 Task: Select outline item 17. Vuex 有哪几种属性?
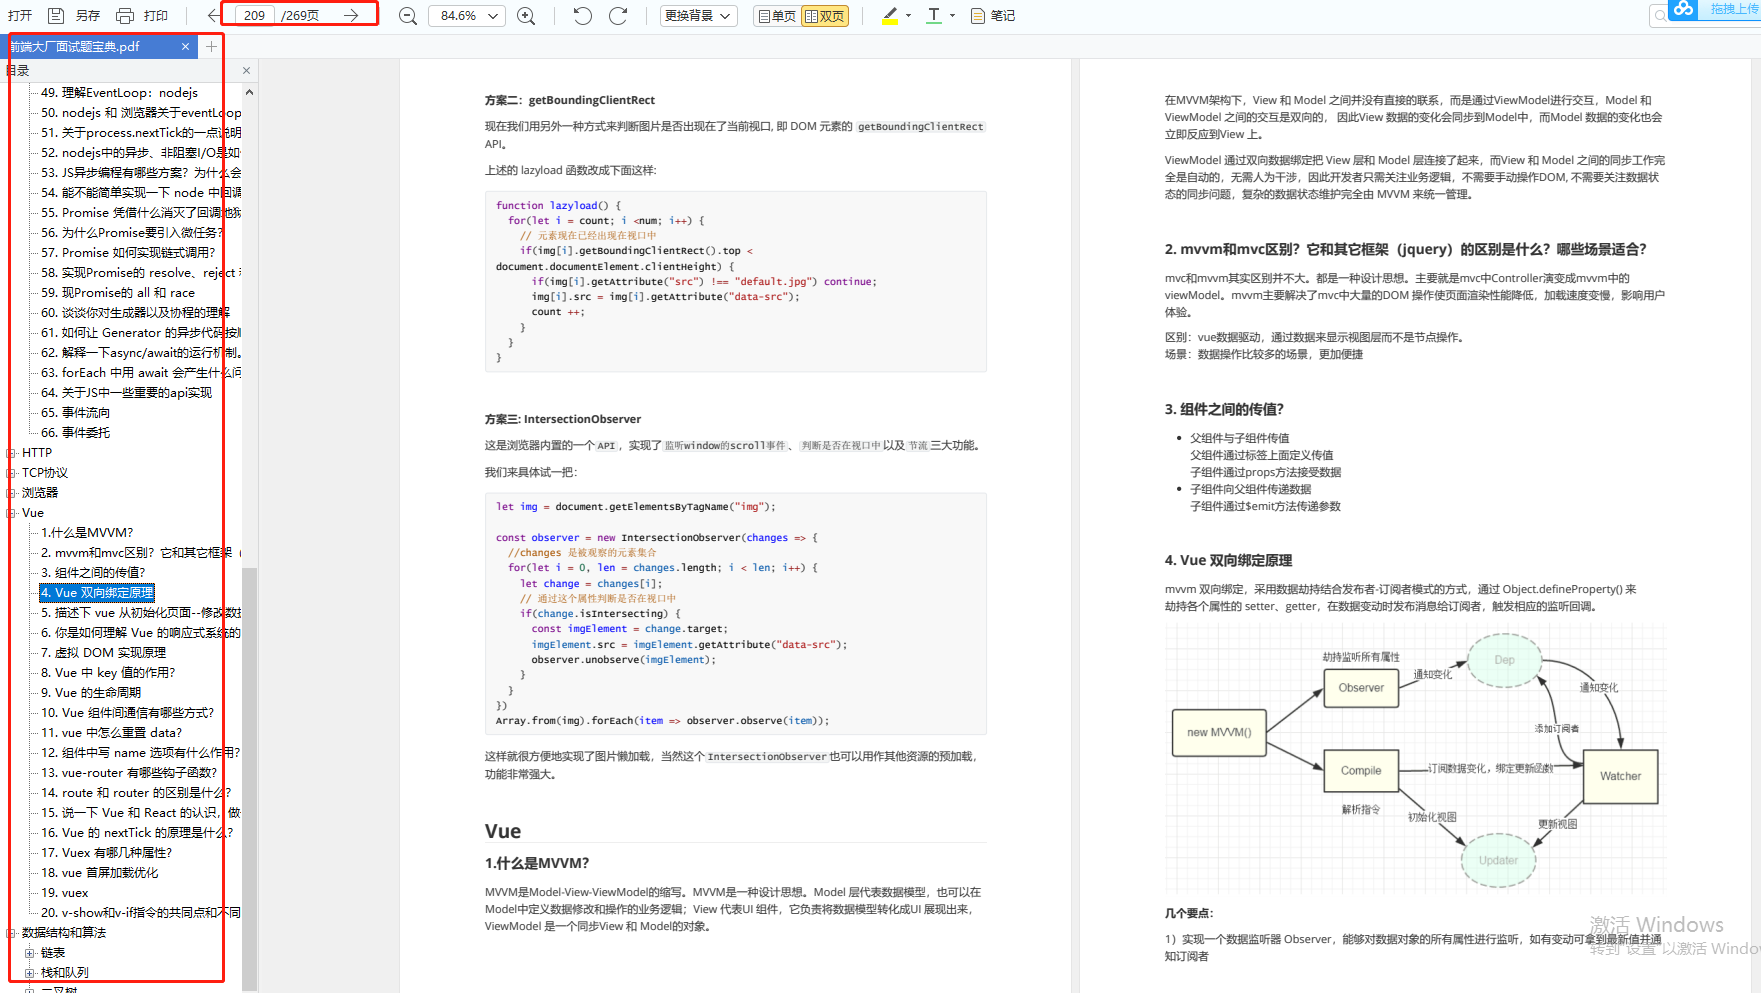[x=106, y=853]
